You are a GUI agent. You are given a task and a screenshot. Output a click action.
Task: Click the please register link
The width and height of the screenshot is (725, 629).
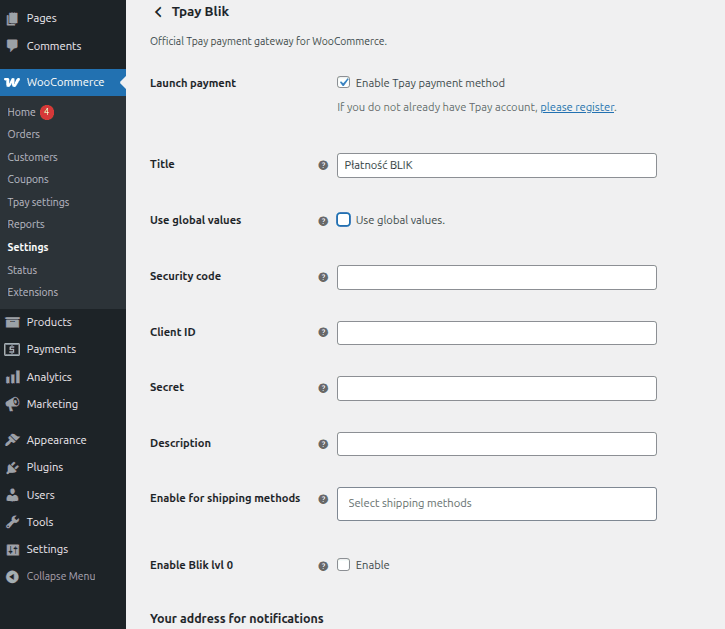[577, 107]
